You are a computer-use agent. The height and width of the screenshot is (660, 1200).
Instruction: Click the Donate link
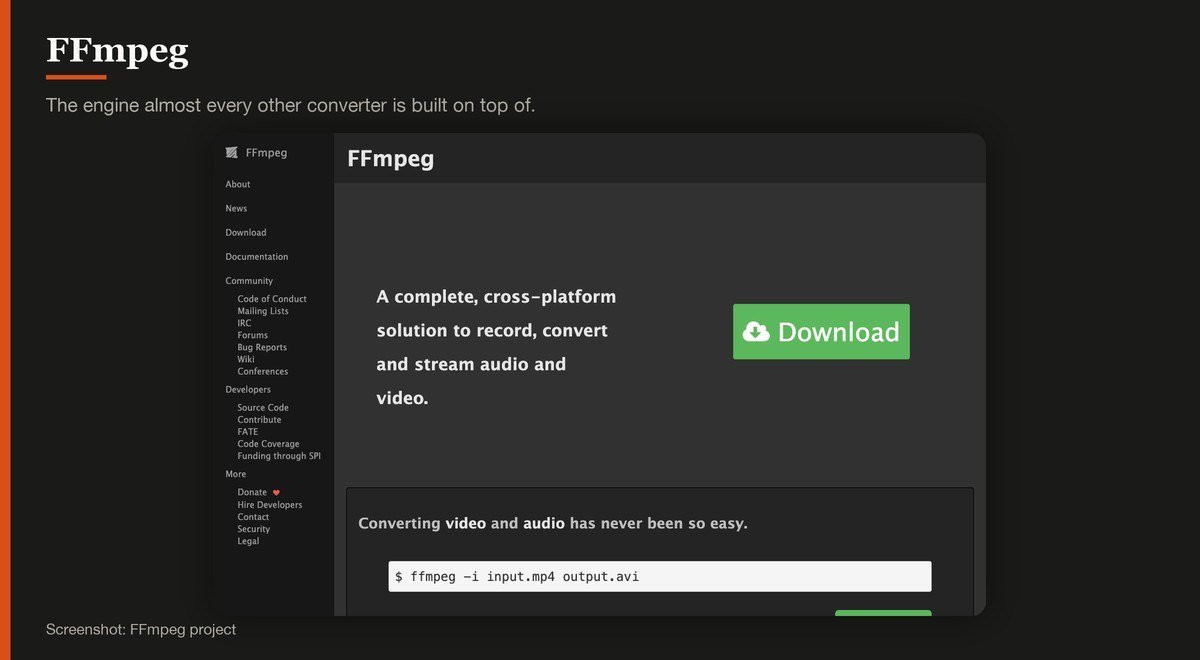(252, 492)
